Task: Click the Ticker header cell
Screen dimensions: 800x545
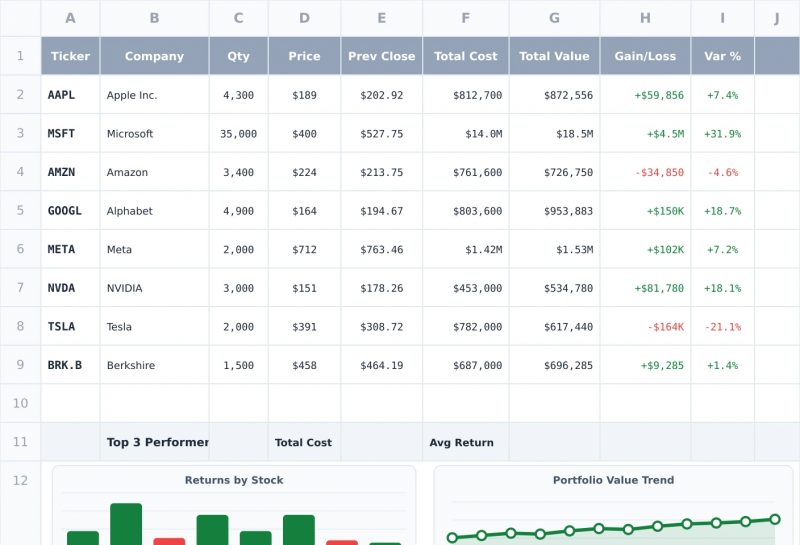Action: point(70,56)
